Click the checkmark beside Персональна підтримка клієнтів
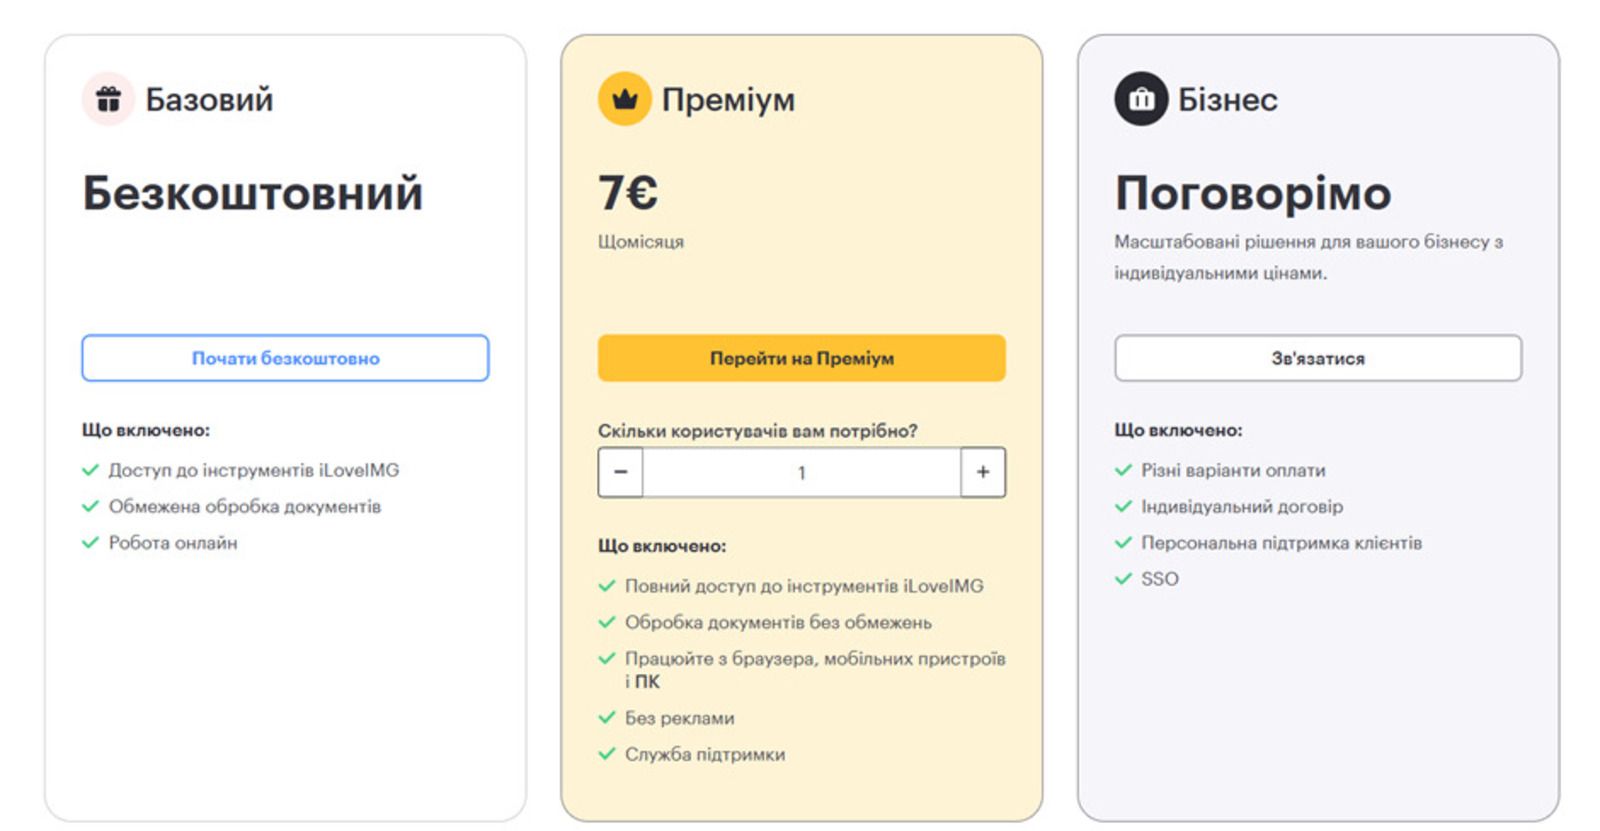Viewport: 1600px width, 831px height. pos(1121,543)
